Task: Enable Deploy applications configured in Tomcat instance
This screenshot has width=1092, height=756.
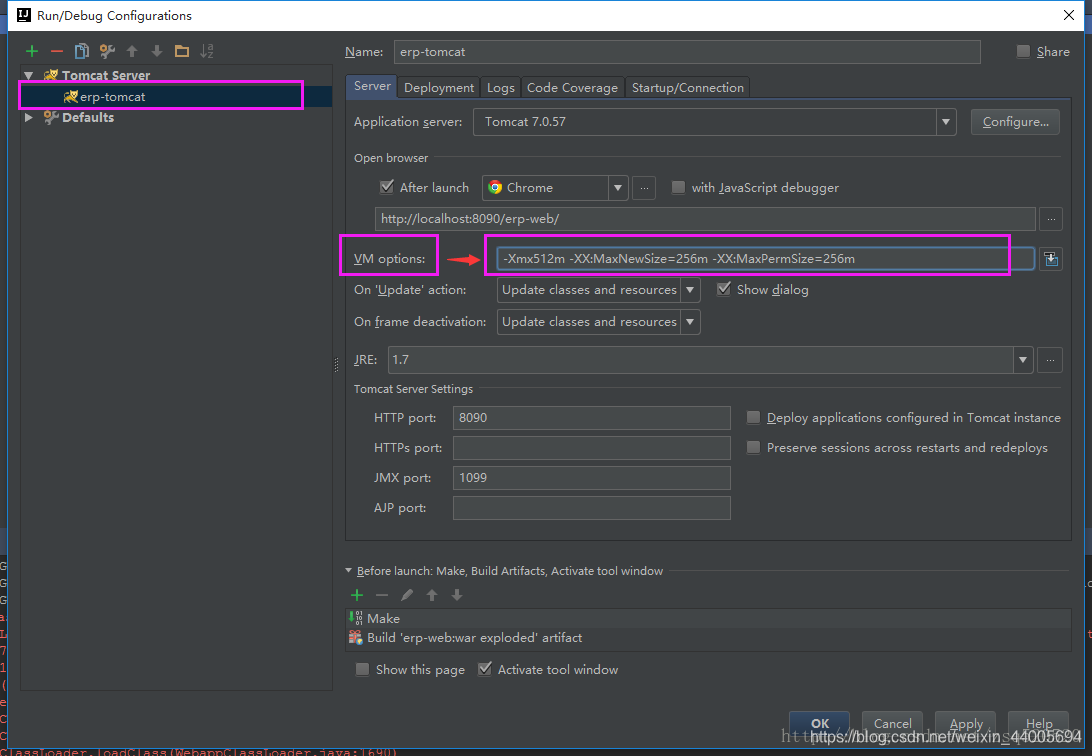Action: coord(753,417)
